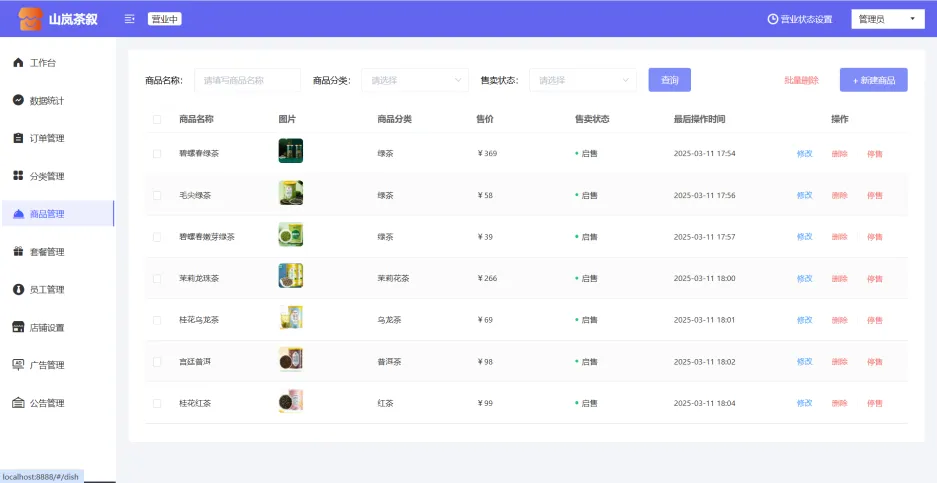The width and height of the screenshot is (937, 483).
Task: Open the 商品分类 filter dropdown
Action: 414,80
